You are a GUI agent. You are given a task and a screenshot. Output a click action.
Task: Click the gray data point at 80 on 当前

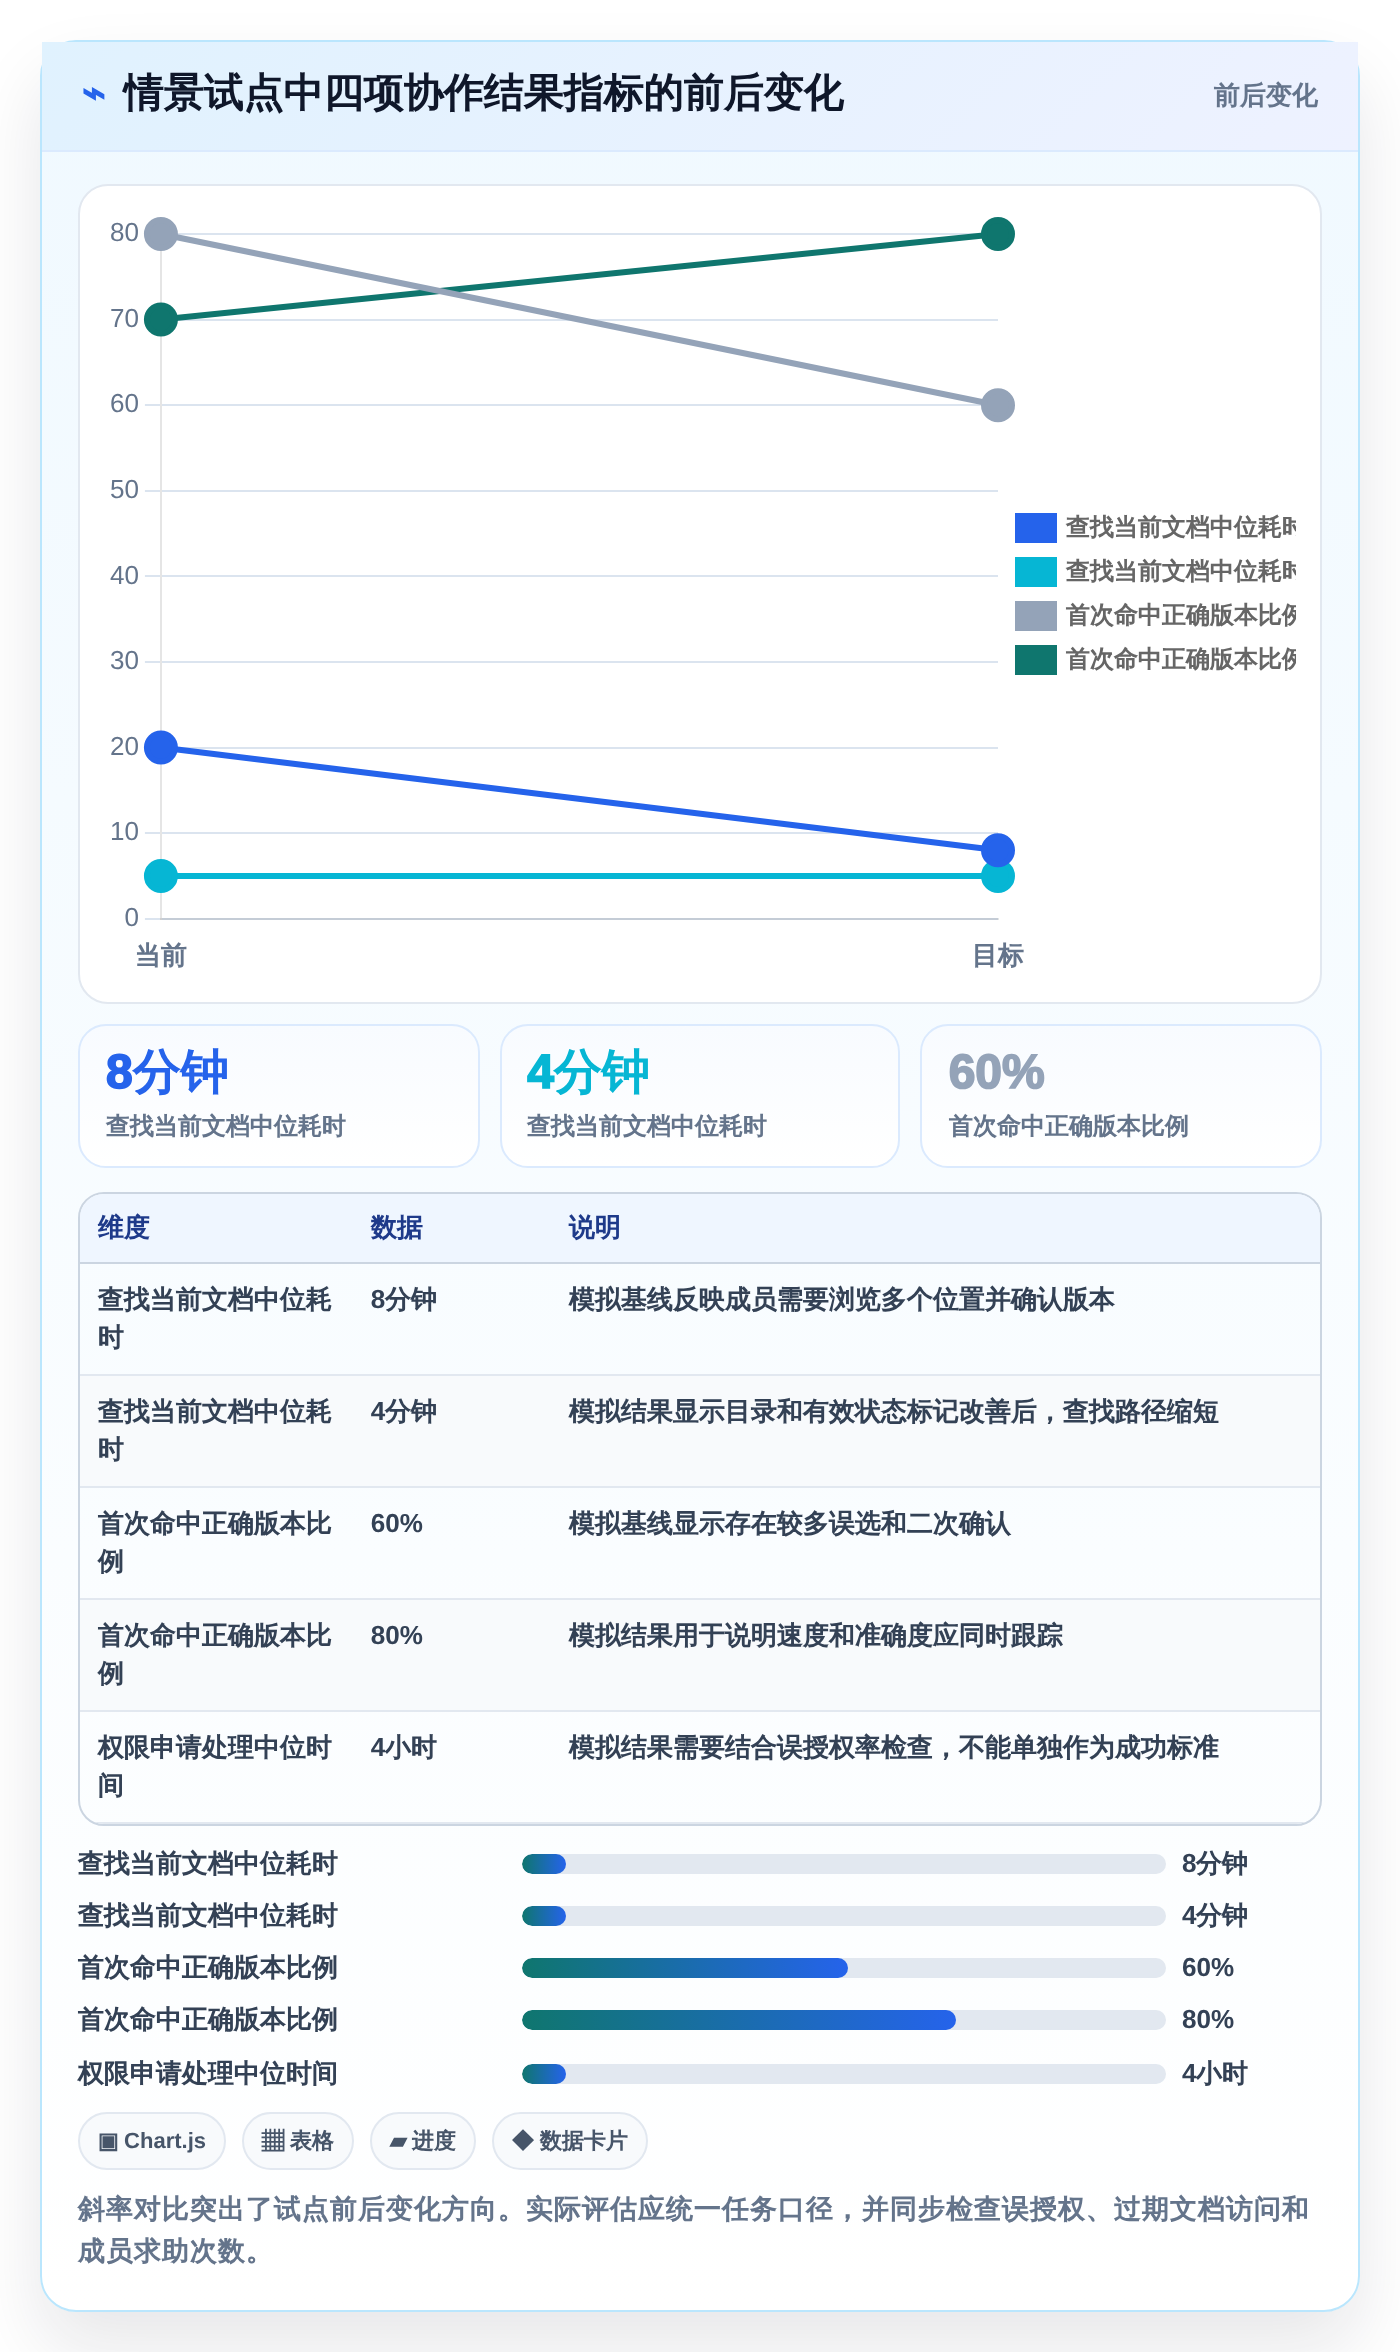click(x=161, y=234)
